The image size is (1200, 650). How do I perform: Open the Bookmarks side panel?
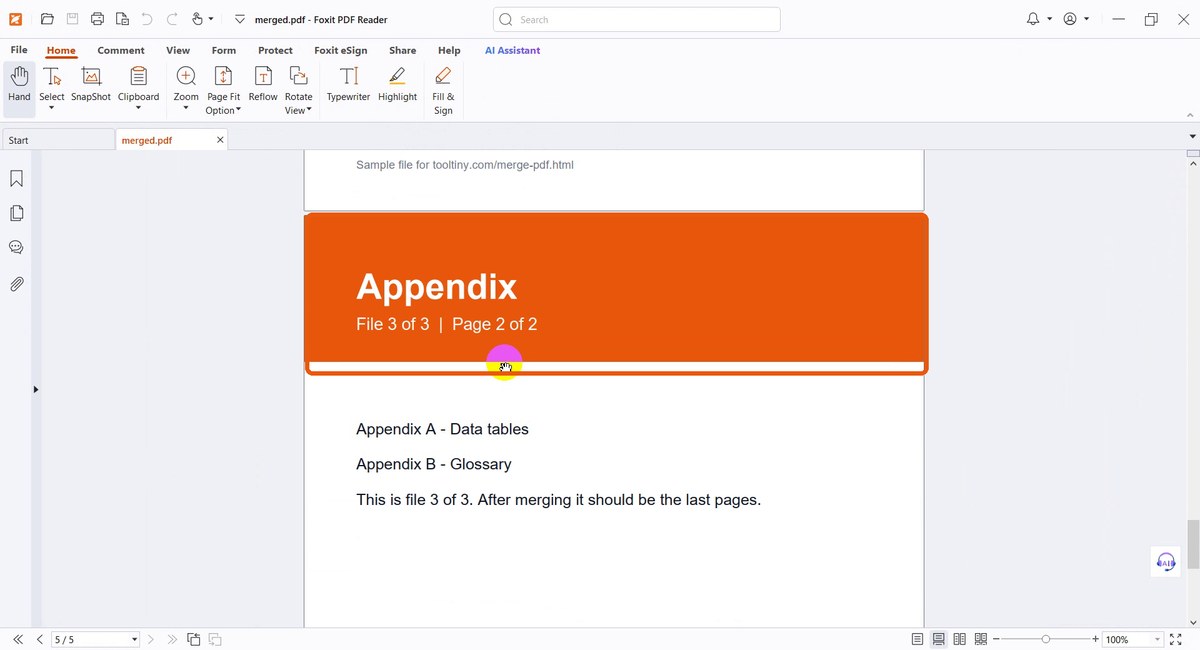[17, 179]
